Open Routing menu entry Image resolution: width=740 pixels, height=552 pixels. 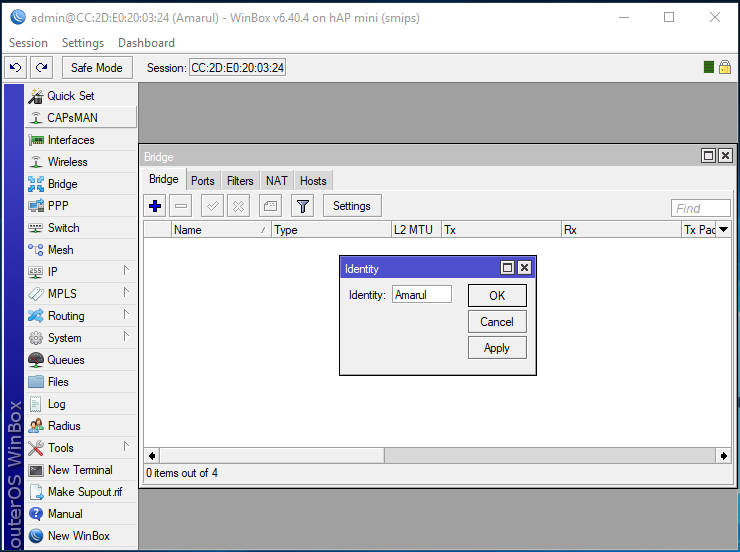81,316
